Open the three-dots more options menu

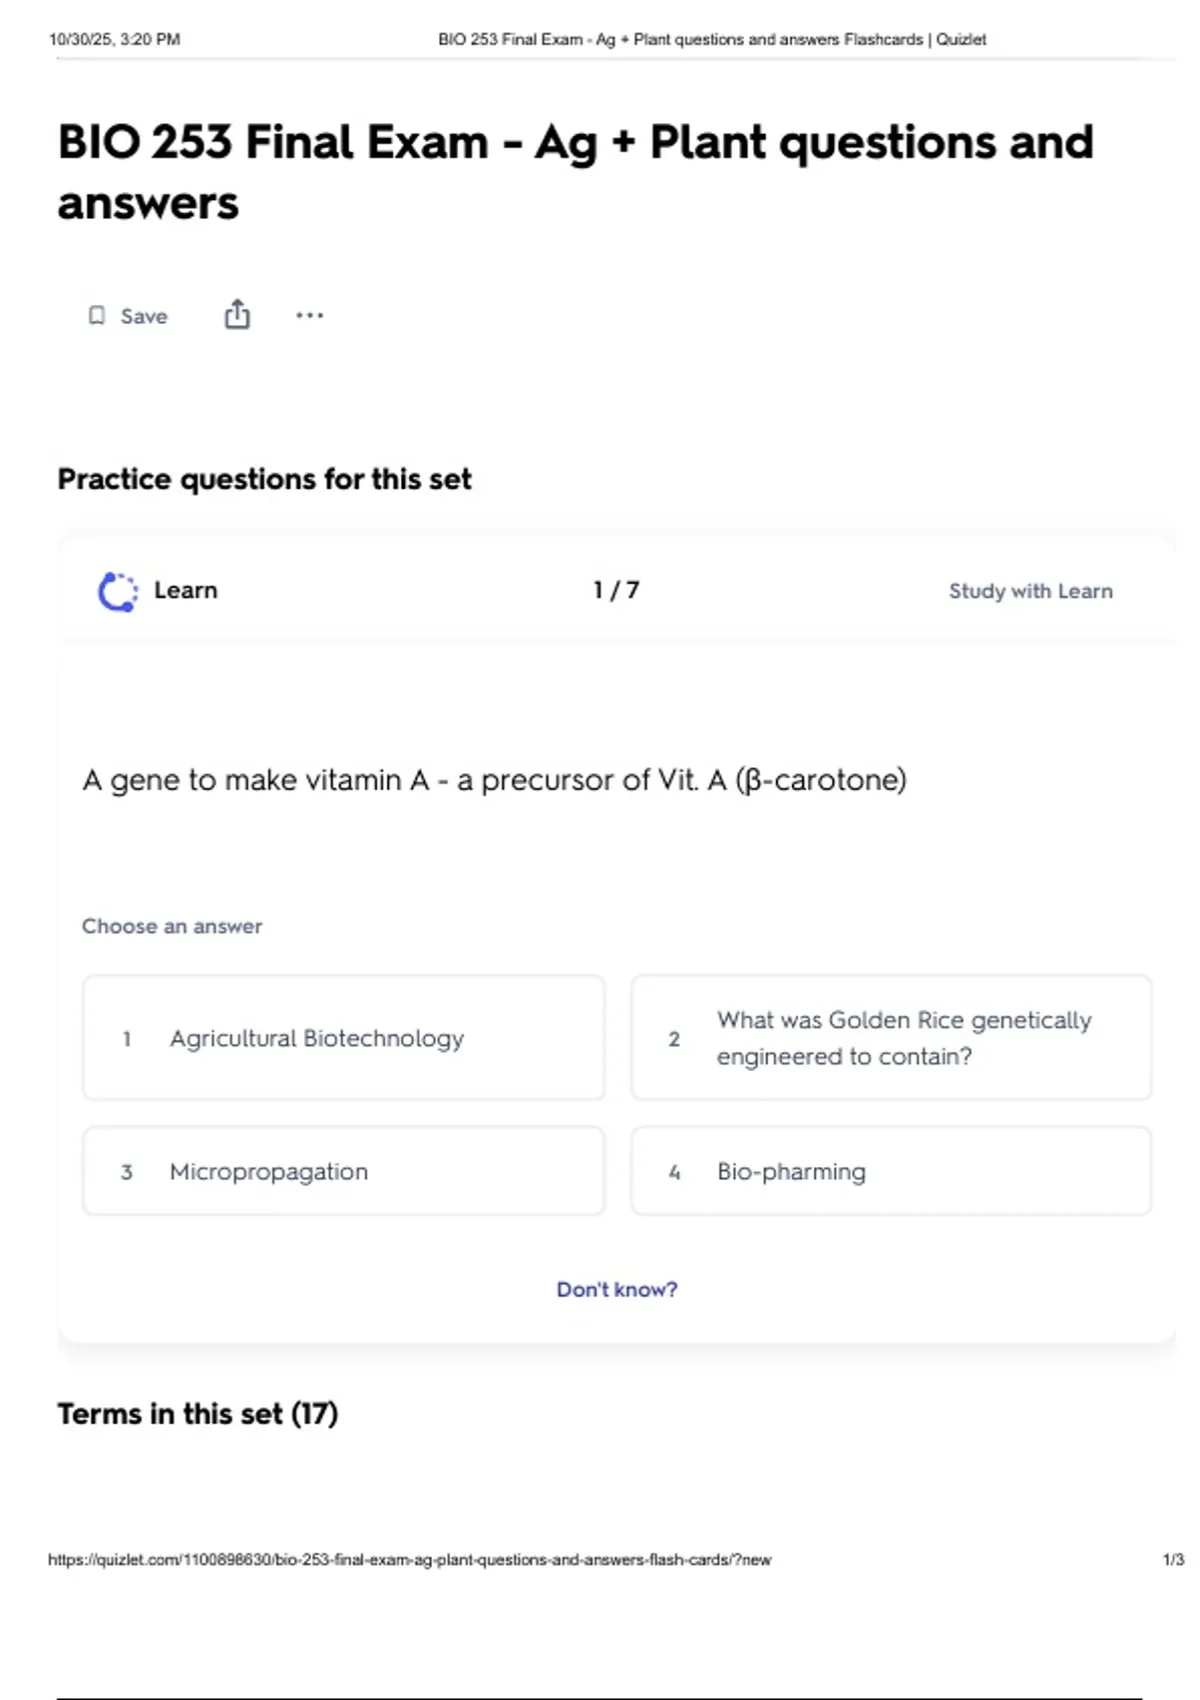(310, 315)
